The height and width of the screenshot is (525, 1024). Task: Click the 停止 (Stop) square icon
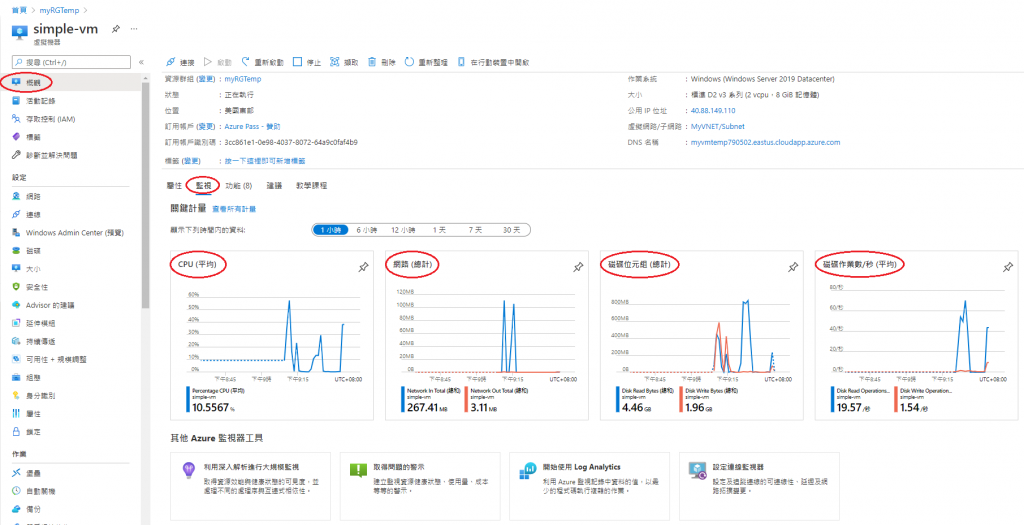tap(297, 62)
